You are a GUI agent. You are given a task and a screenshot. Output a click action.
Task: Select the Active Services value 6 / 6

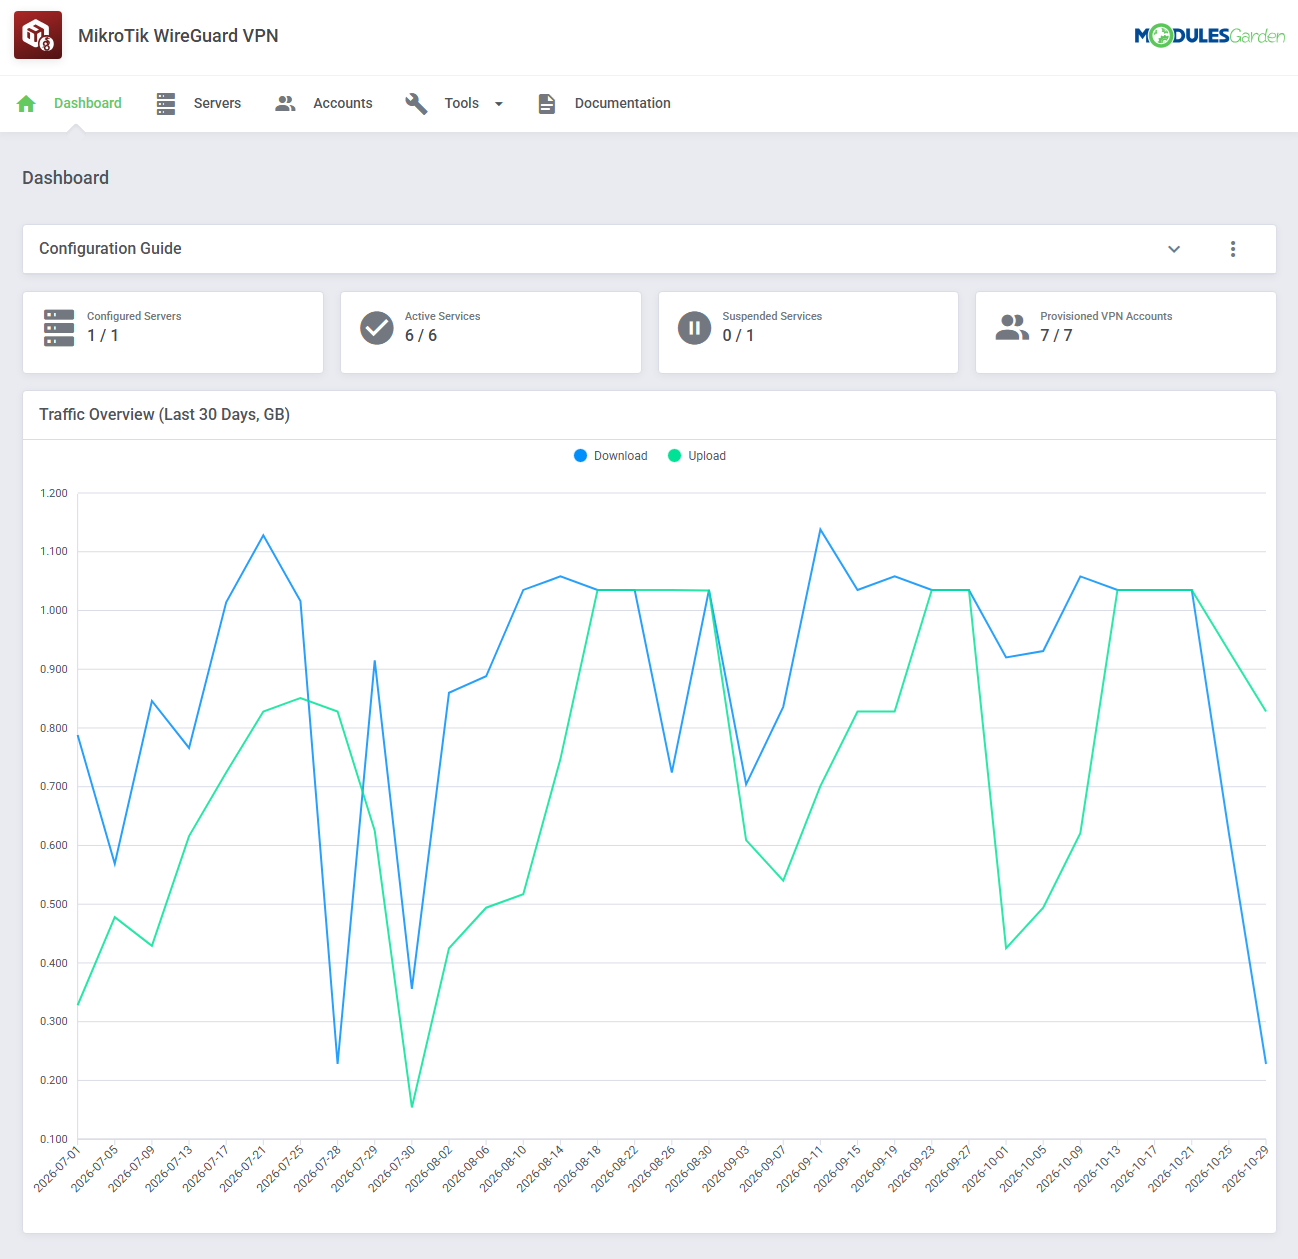pos(421,336)
